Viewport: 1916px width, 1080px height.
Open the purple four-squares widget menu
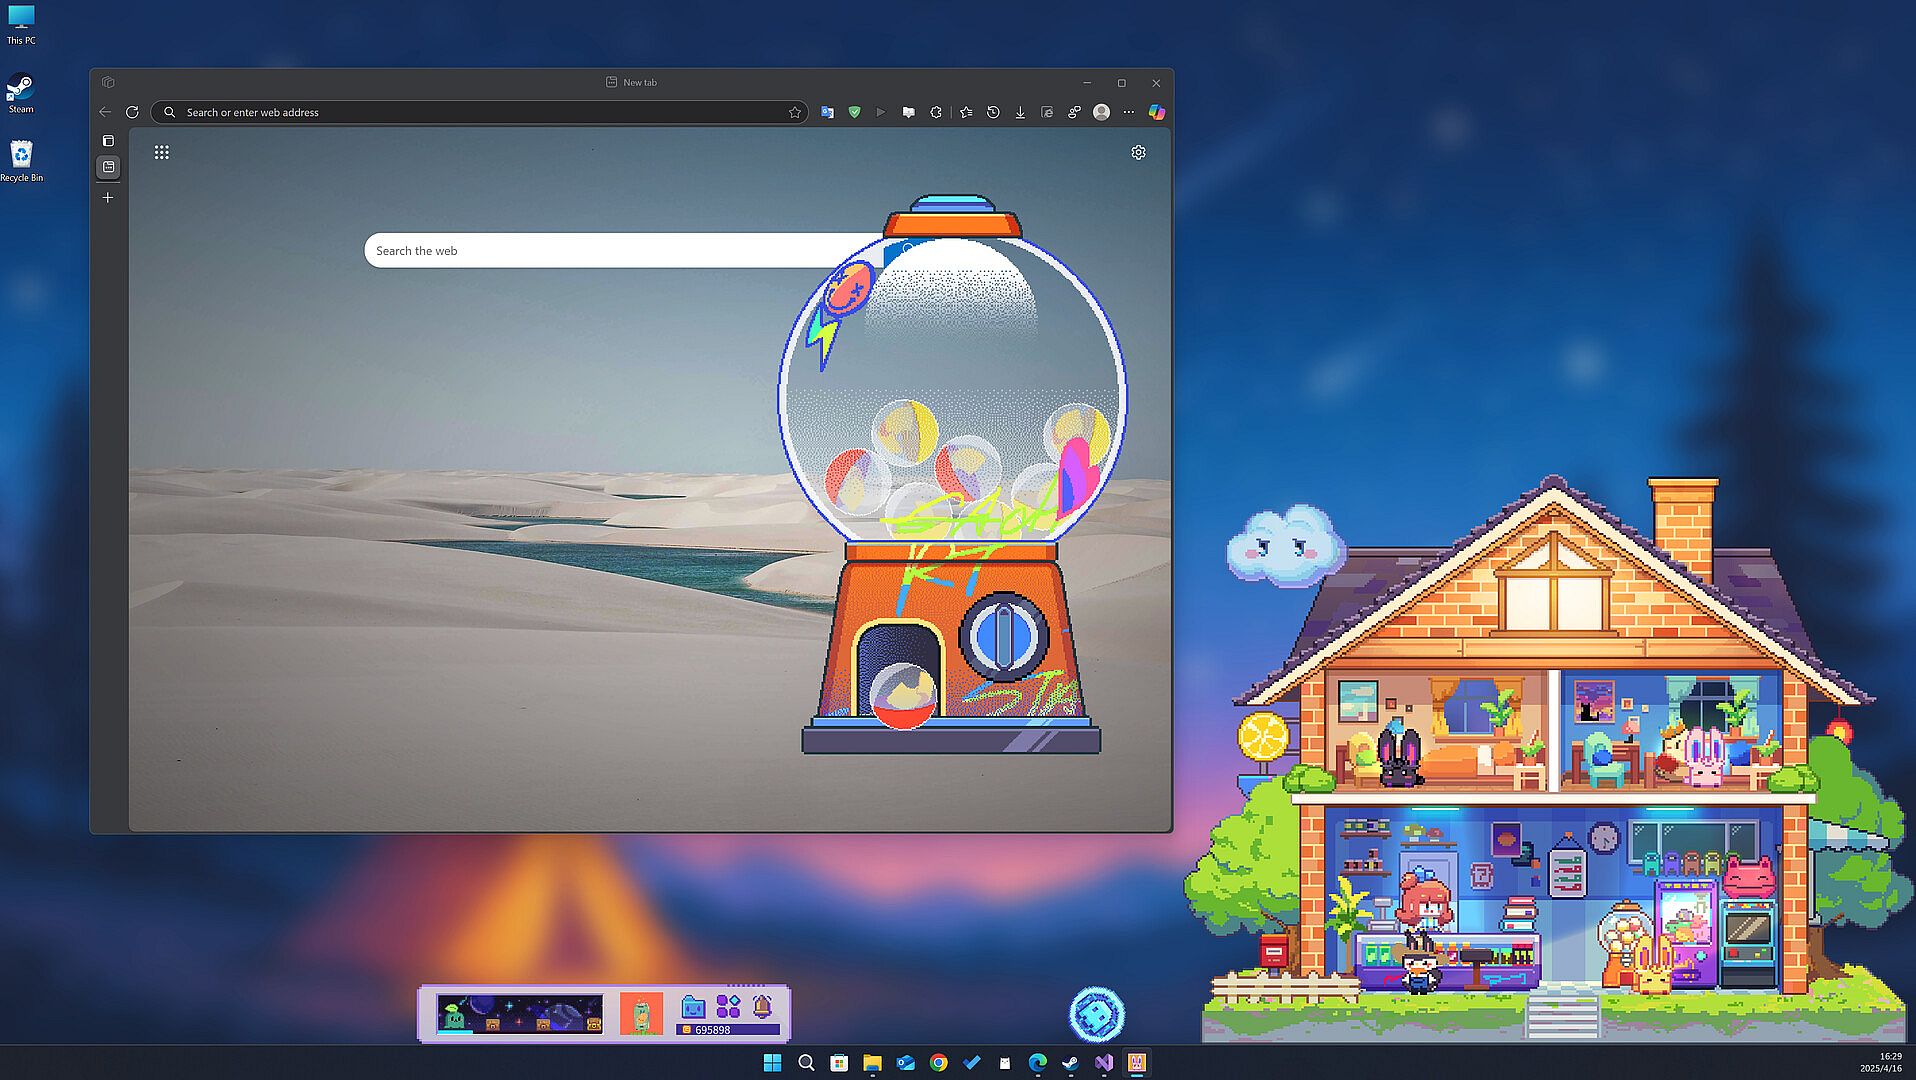coord(728,1006)
